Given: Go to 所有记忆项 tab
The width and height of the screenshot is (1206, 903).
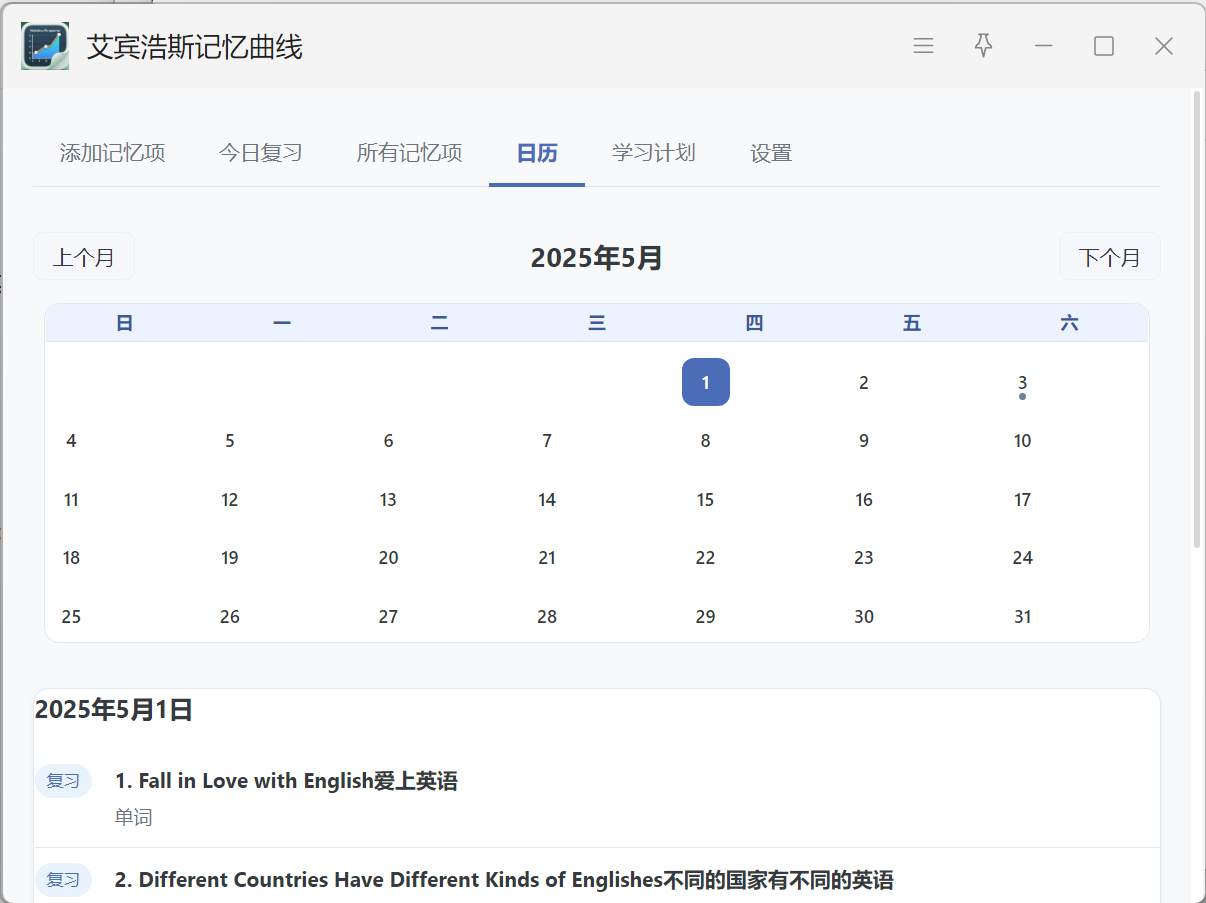Looking at the screenshot, I should [409, 153].
